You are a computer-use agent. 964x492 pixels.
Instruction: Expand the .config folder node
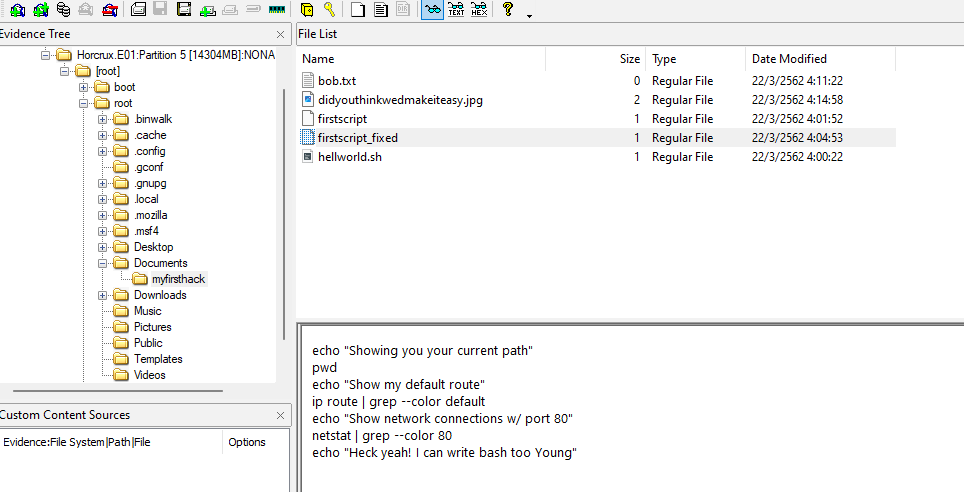pyautogui.click(x=102, y=151)
